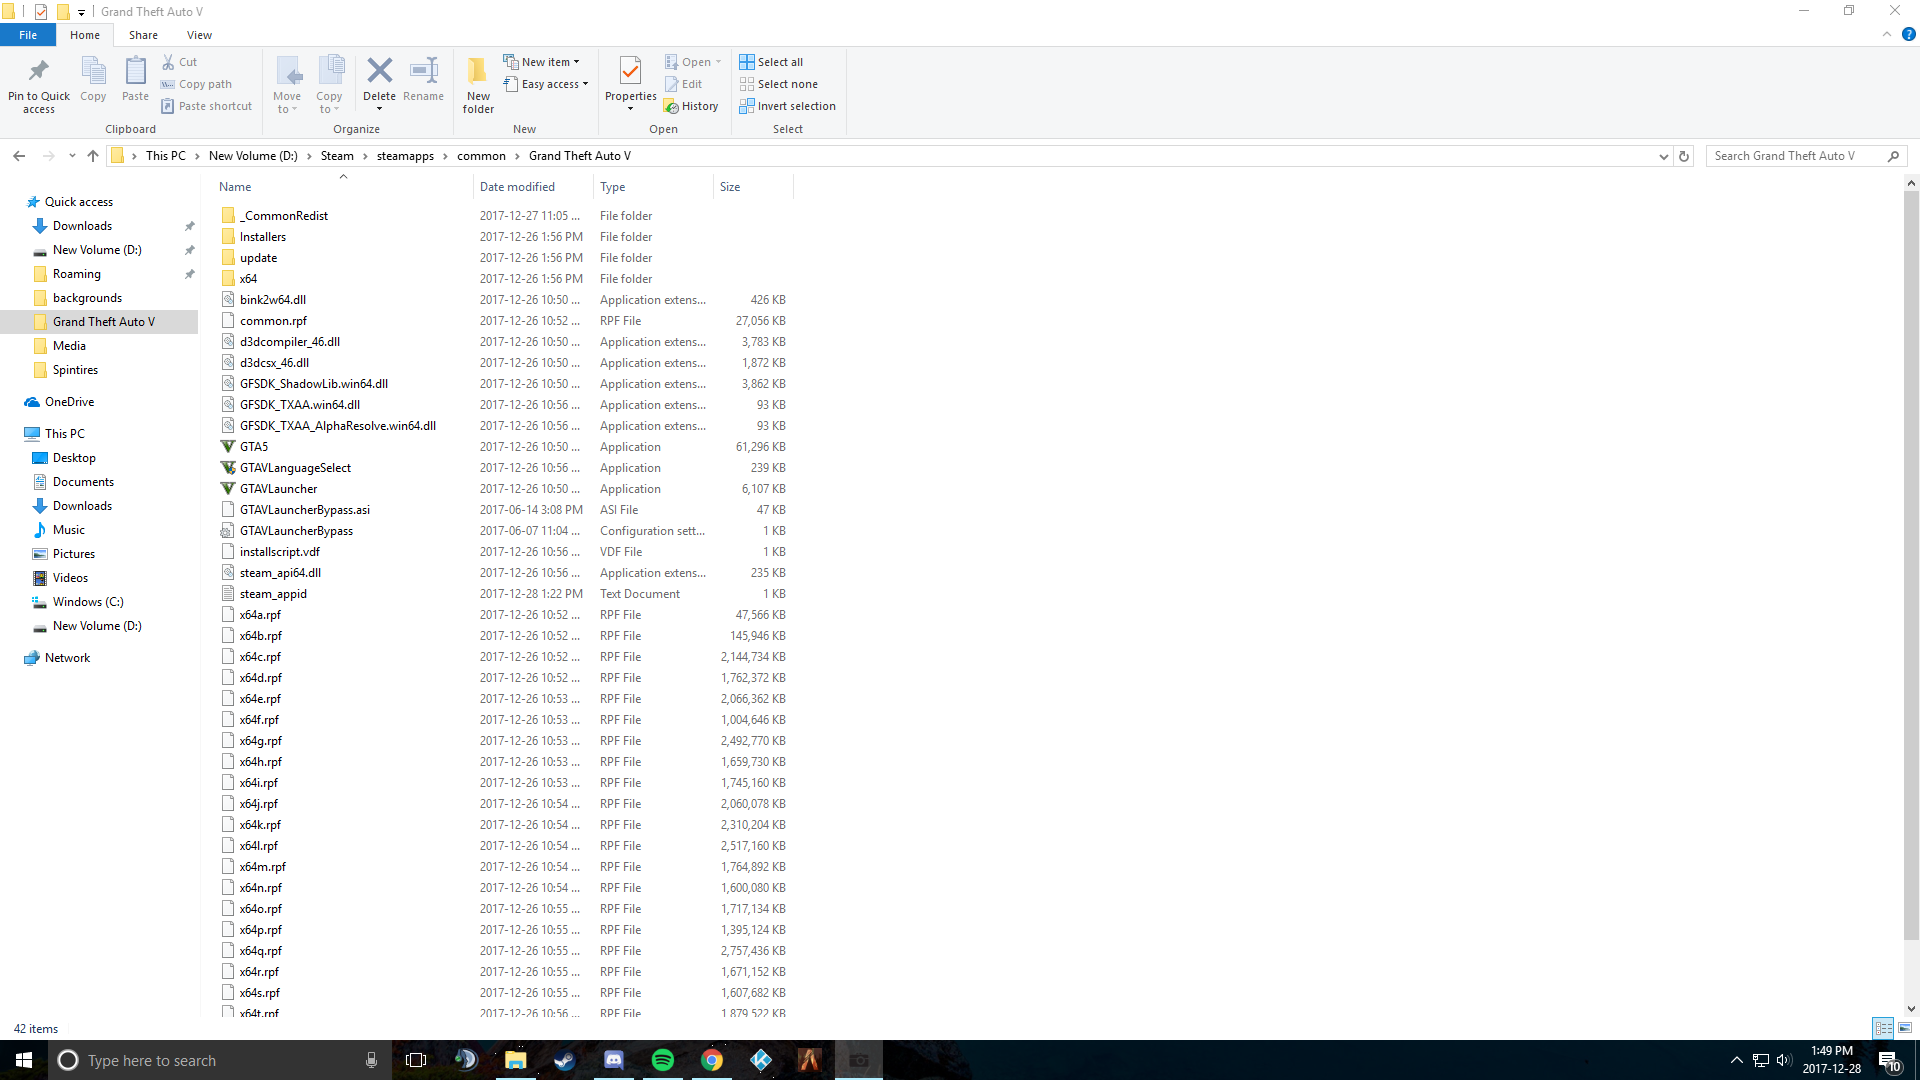Select Windows (C:) in the navigation pane

tap(88, 602)
